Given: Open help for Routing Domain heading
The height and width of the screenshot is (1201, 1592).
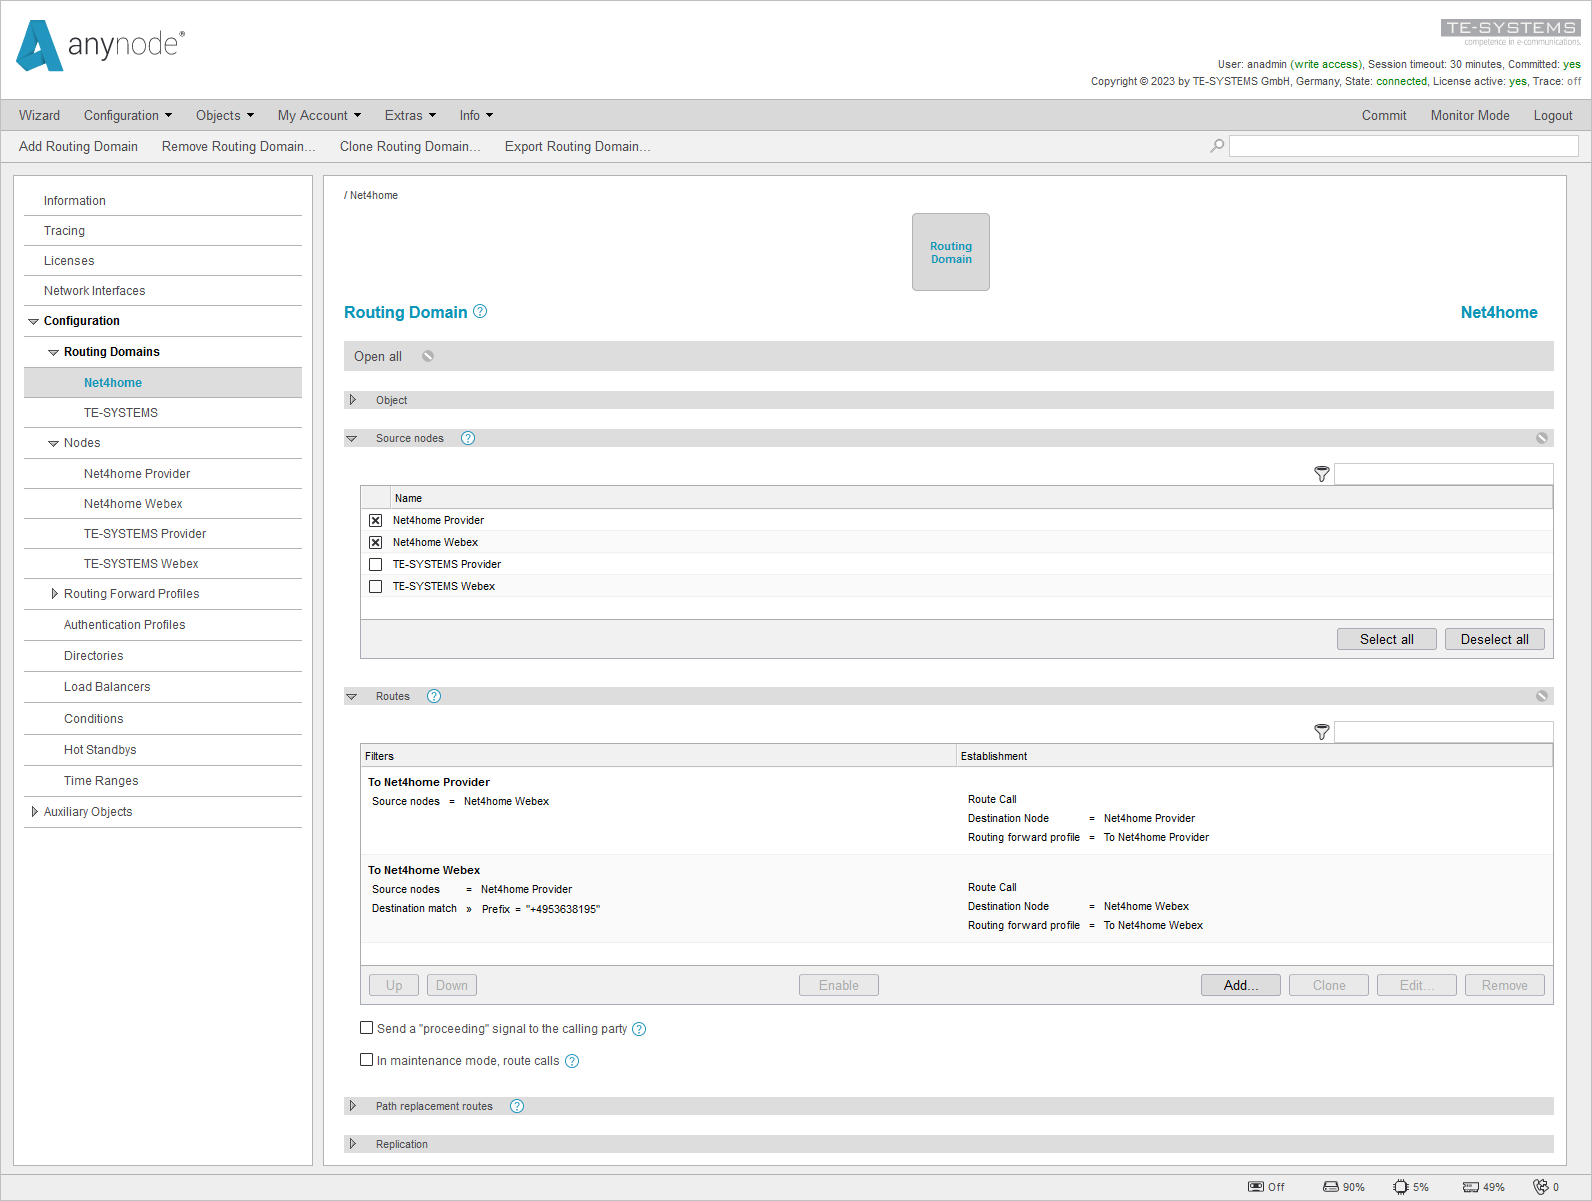Looking at the screenshot, I should 480,311.
